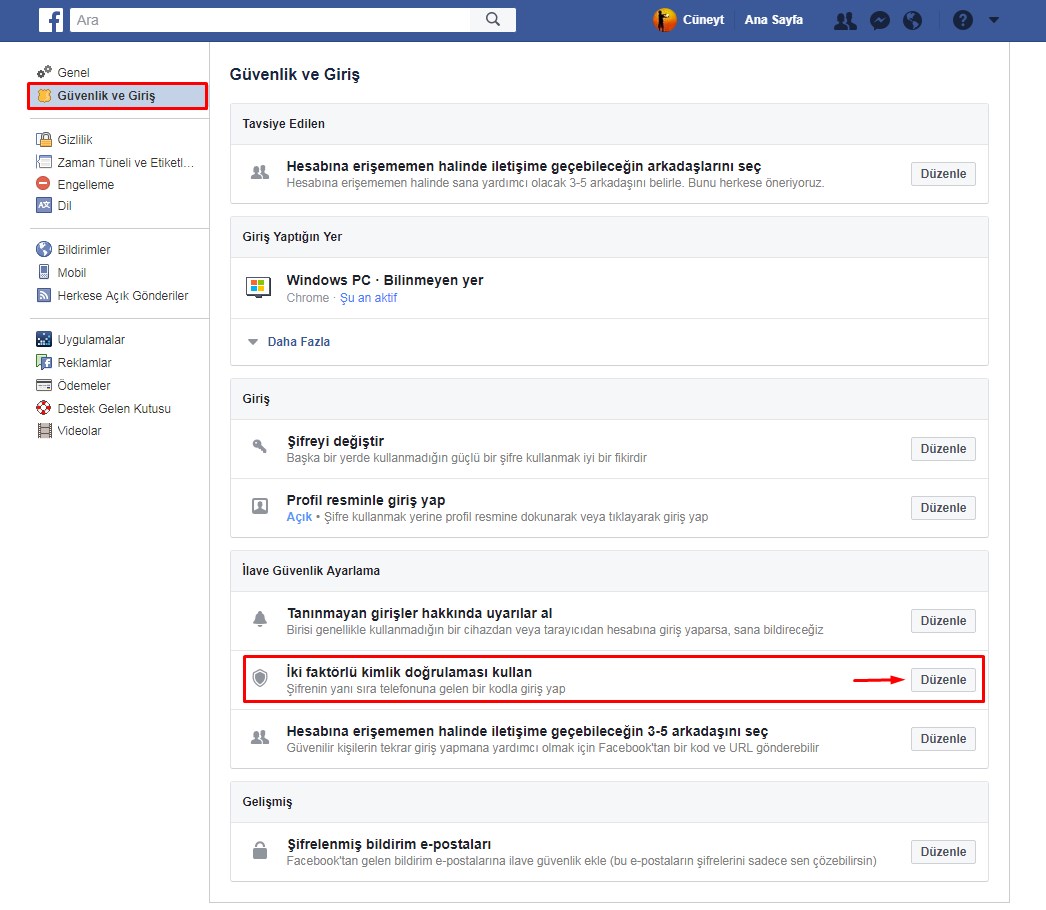Click Düzenle for Profil resminle giriş yap
Image resolution: width=1046 pixels, height=910 pixels.
(942, 508)
